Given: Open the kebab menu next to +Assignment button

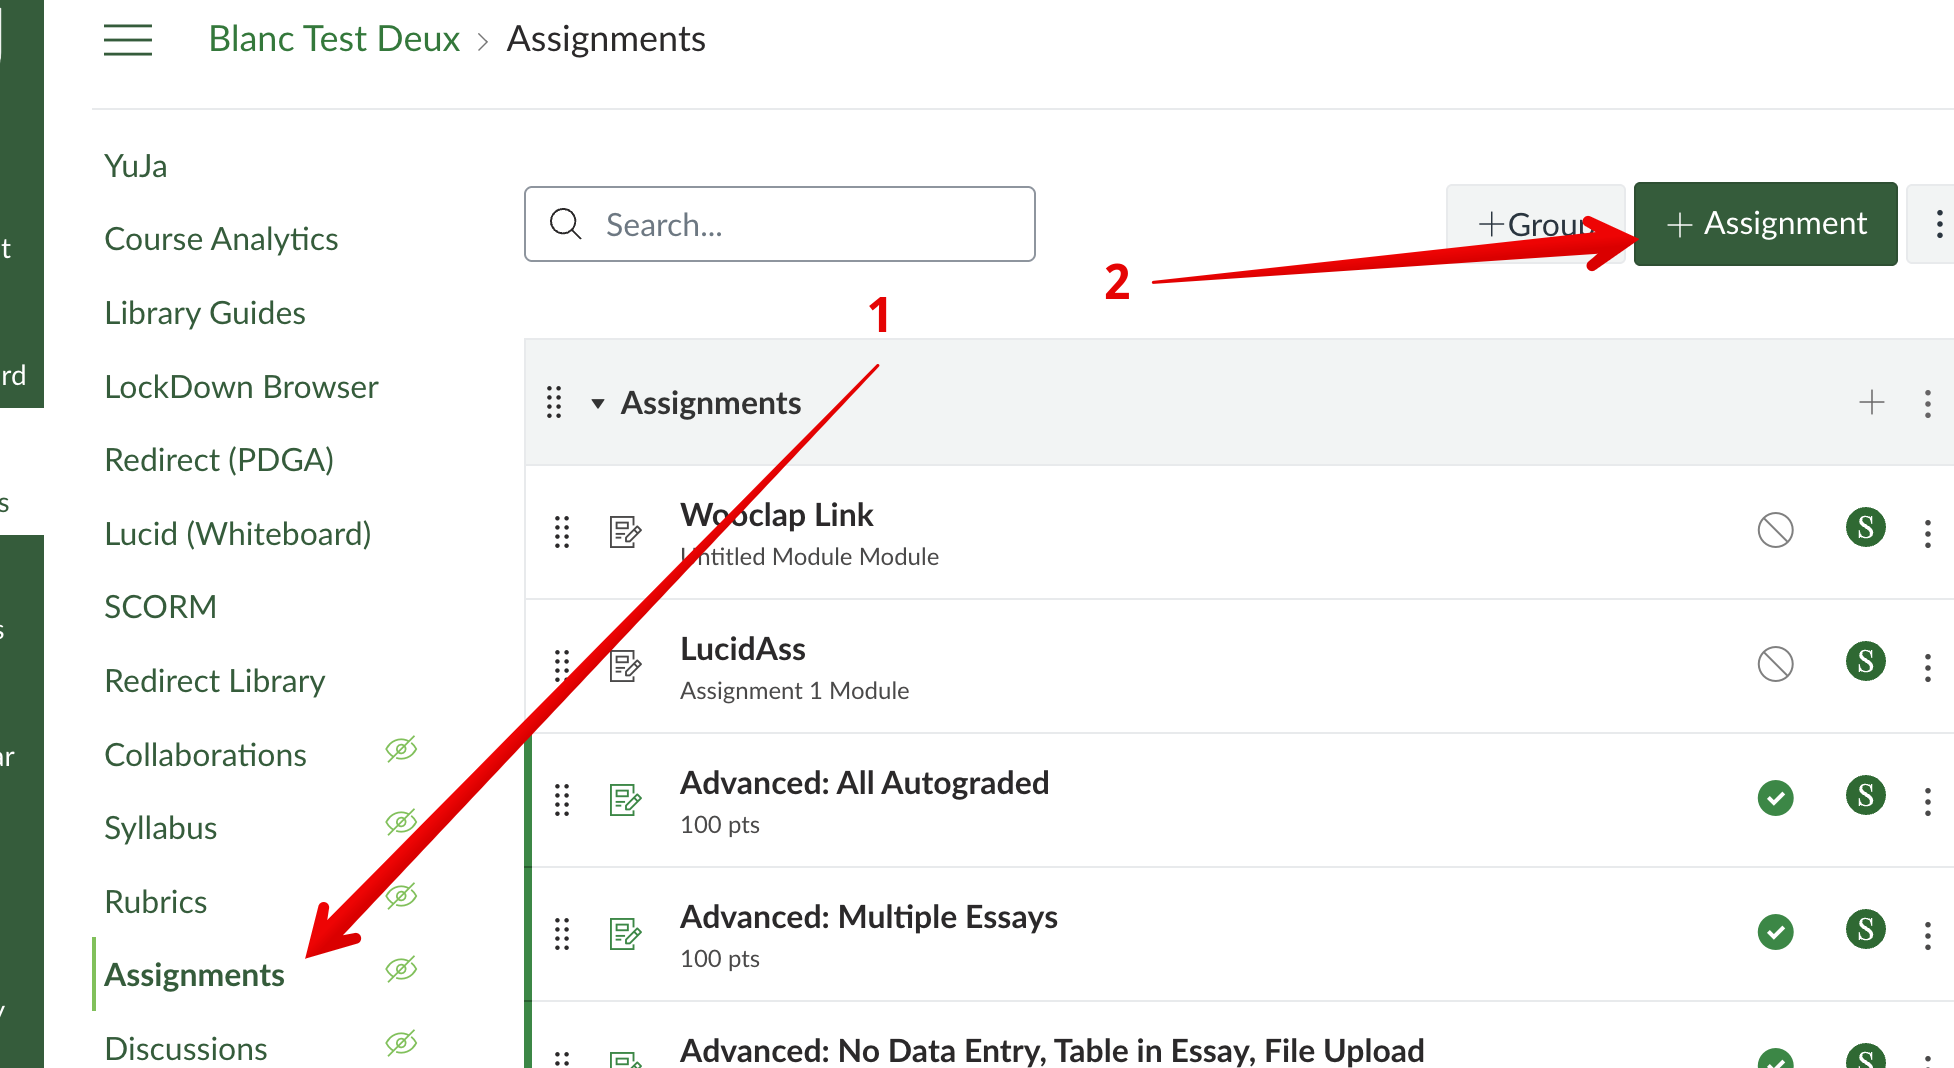Looking at the screenshot, I should [x=1938, y=224].
